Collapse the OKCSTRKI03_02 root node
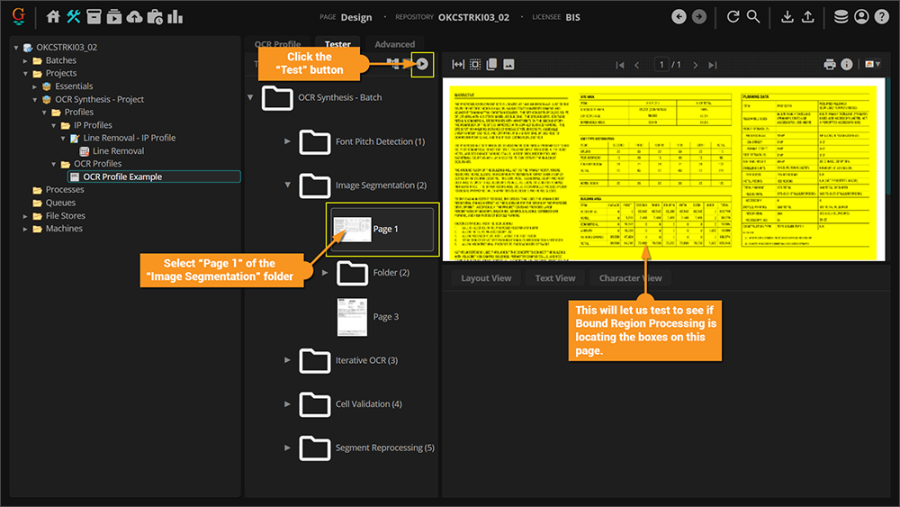900x507 pixels. (16, 48)
